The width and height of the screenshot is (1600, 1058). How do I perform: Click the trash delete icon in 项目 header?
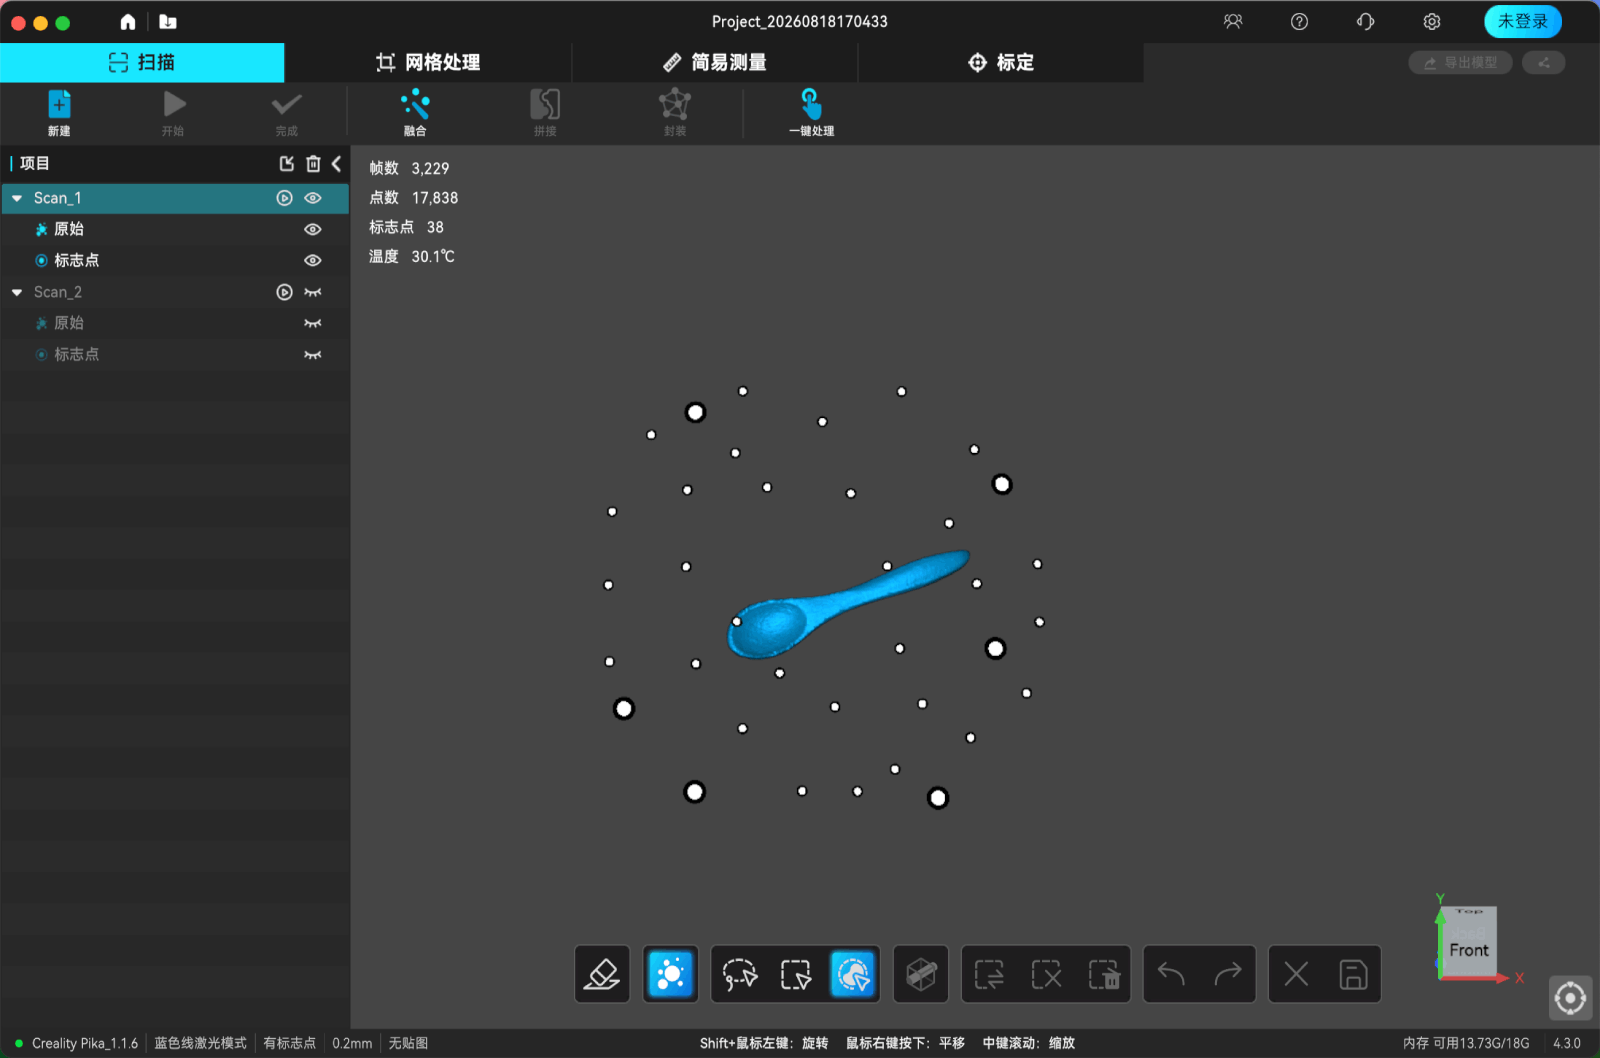click(x=313, y=163)
